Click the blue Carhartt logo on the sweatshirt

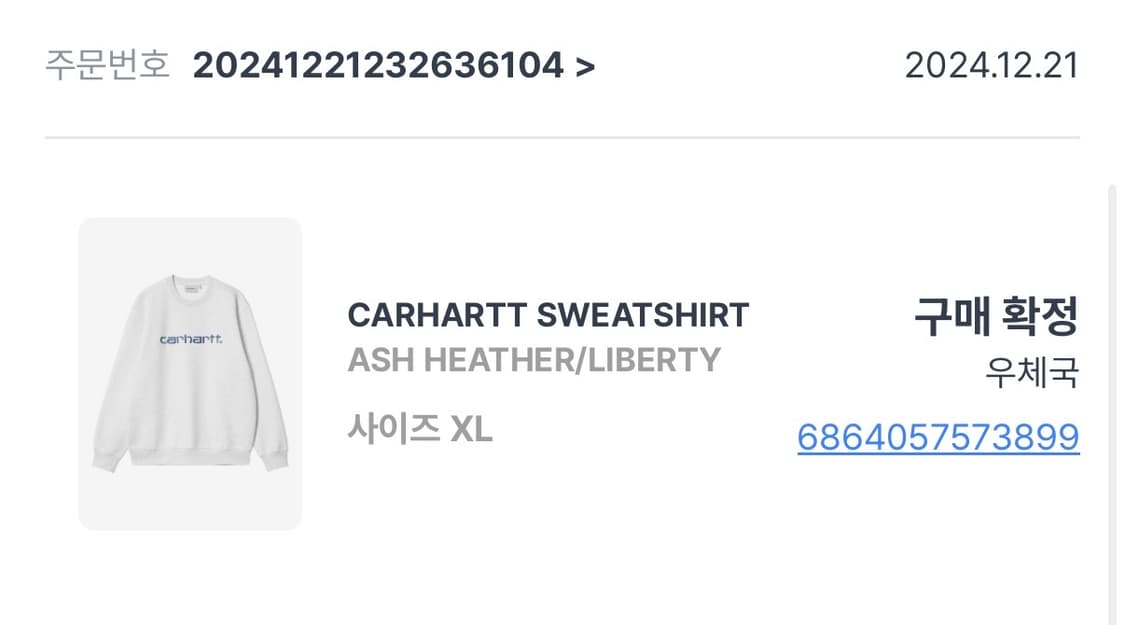pos(190,340)
